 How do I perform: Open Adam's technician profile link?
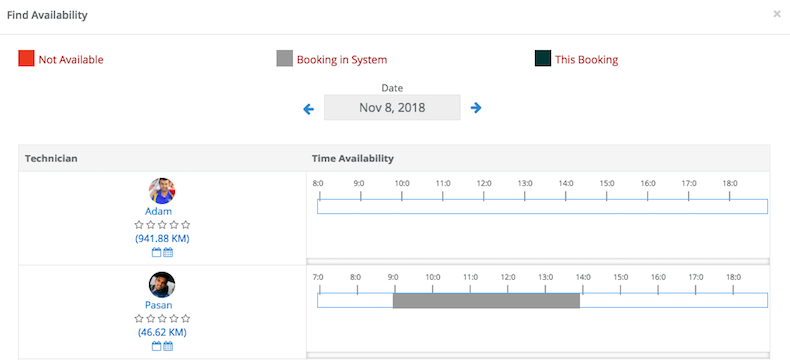158,211
